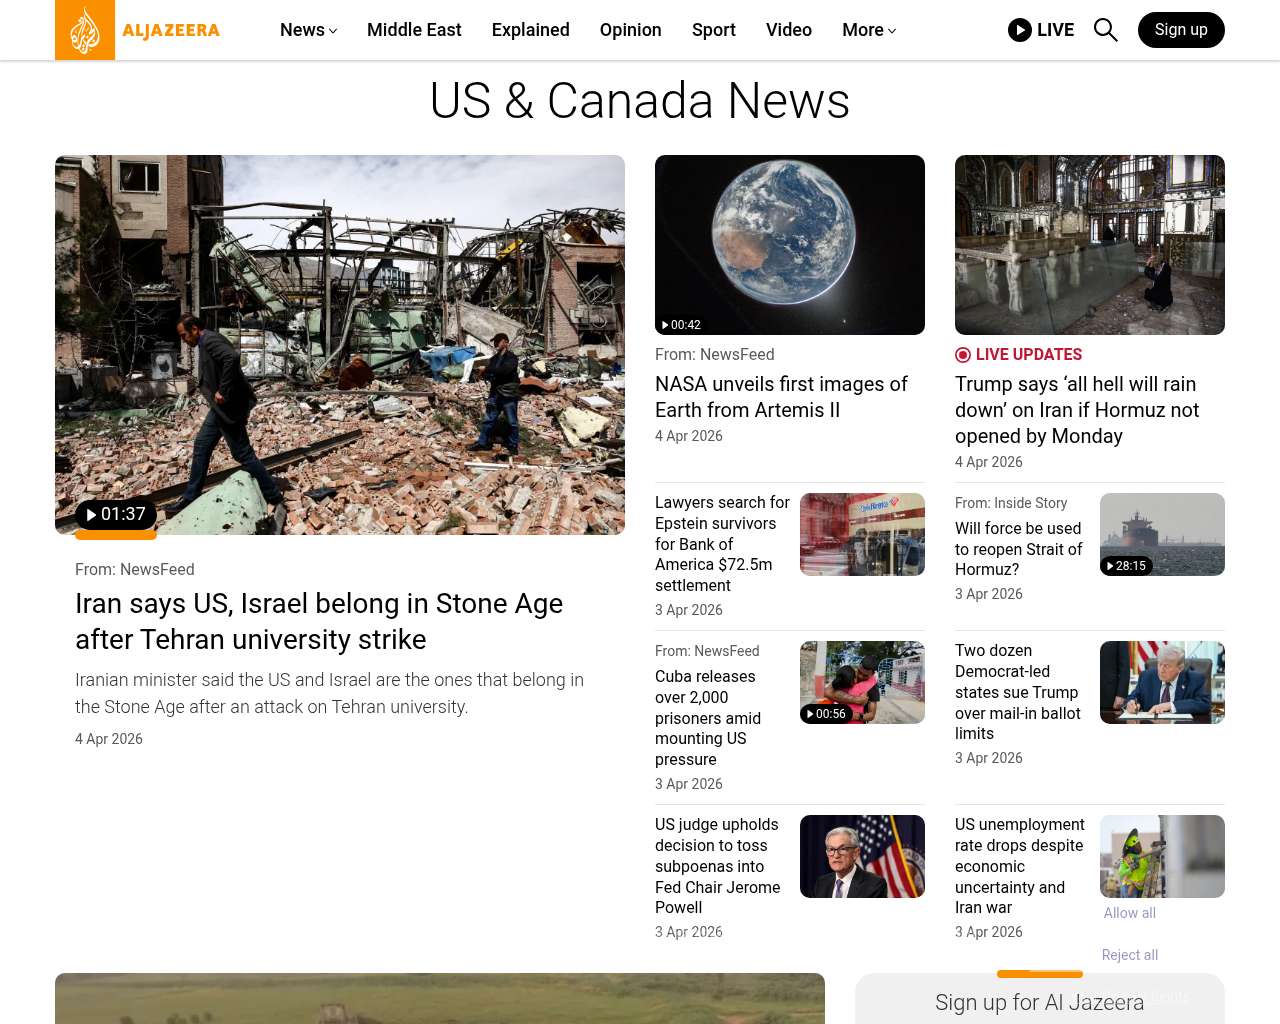This screenshot has height=1024, width=1280.
Task: Click 'From: Inside Story' label
Action: coord(1011,503)
